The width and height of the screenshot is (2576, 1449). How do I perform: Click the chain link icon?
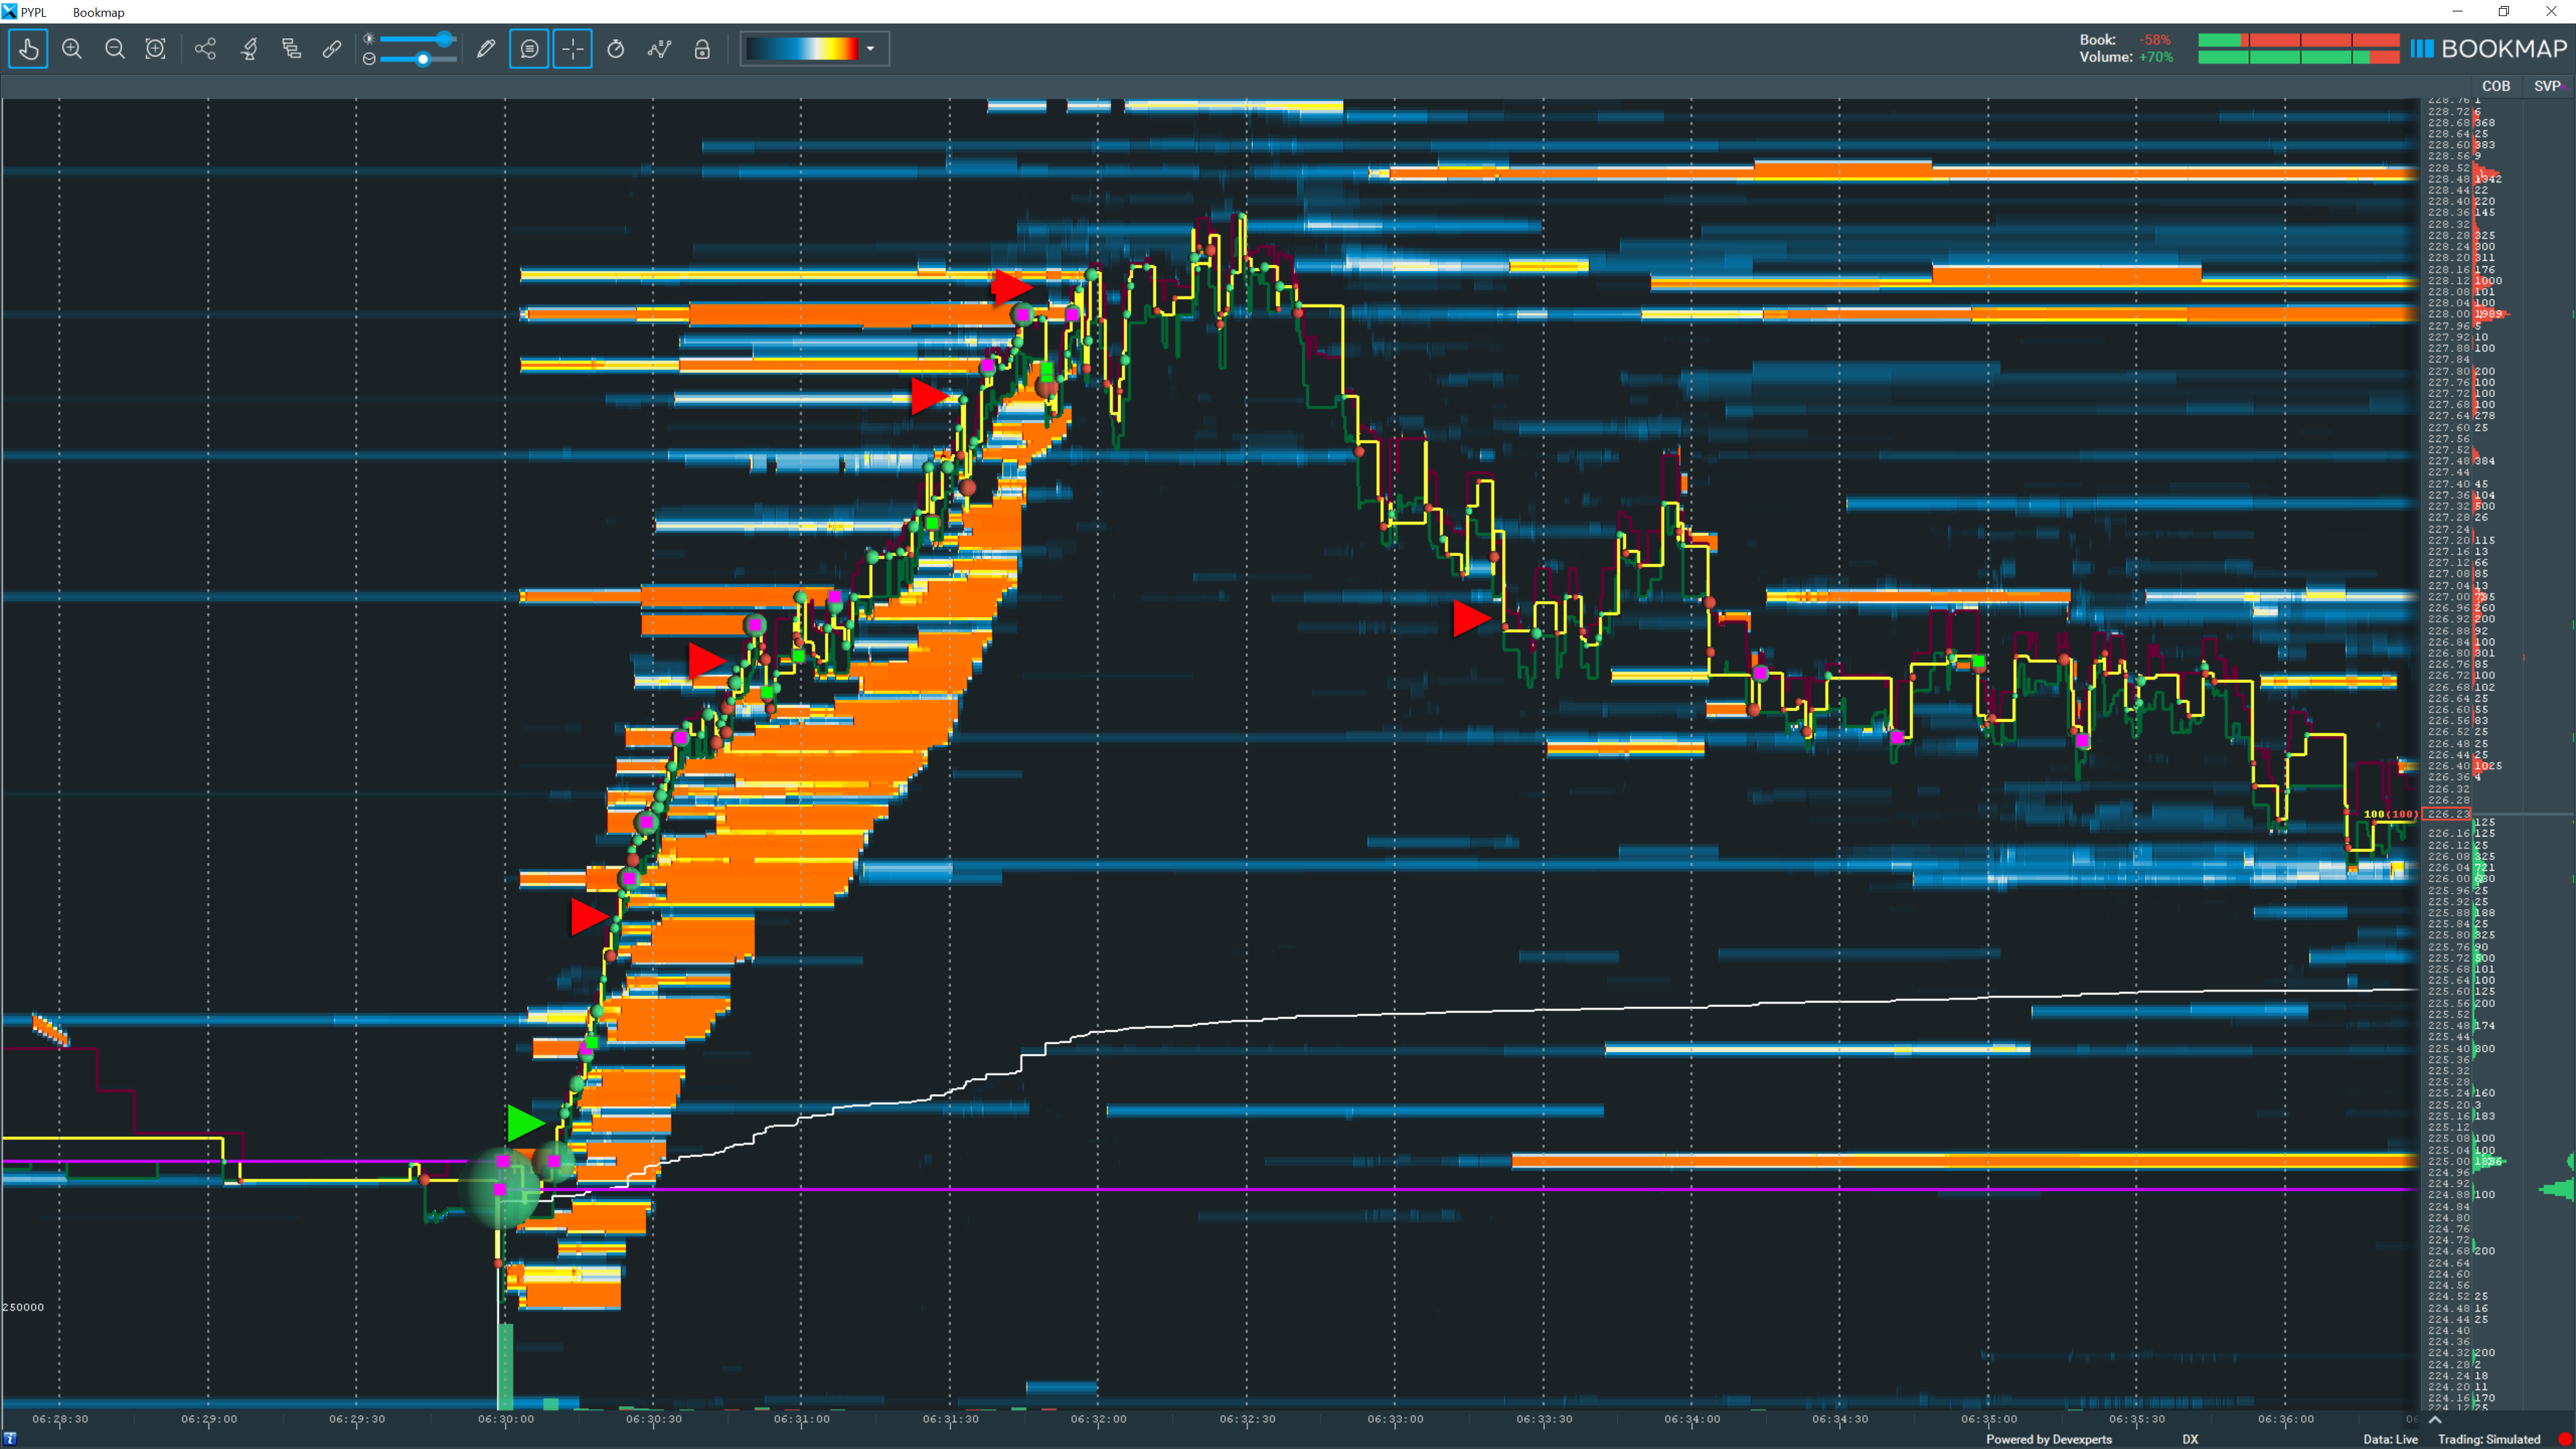(332, 49)
